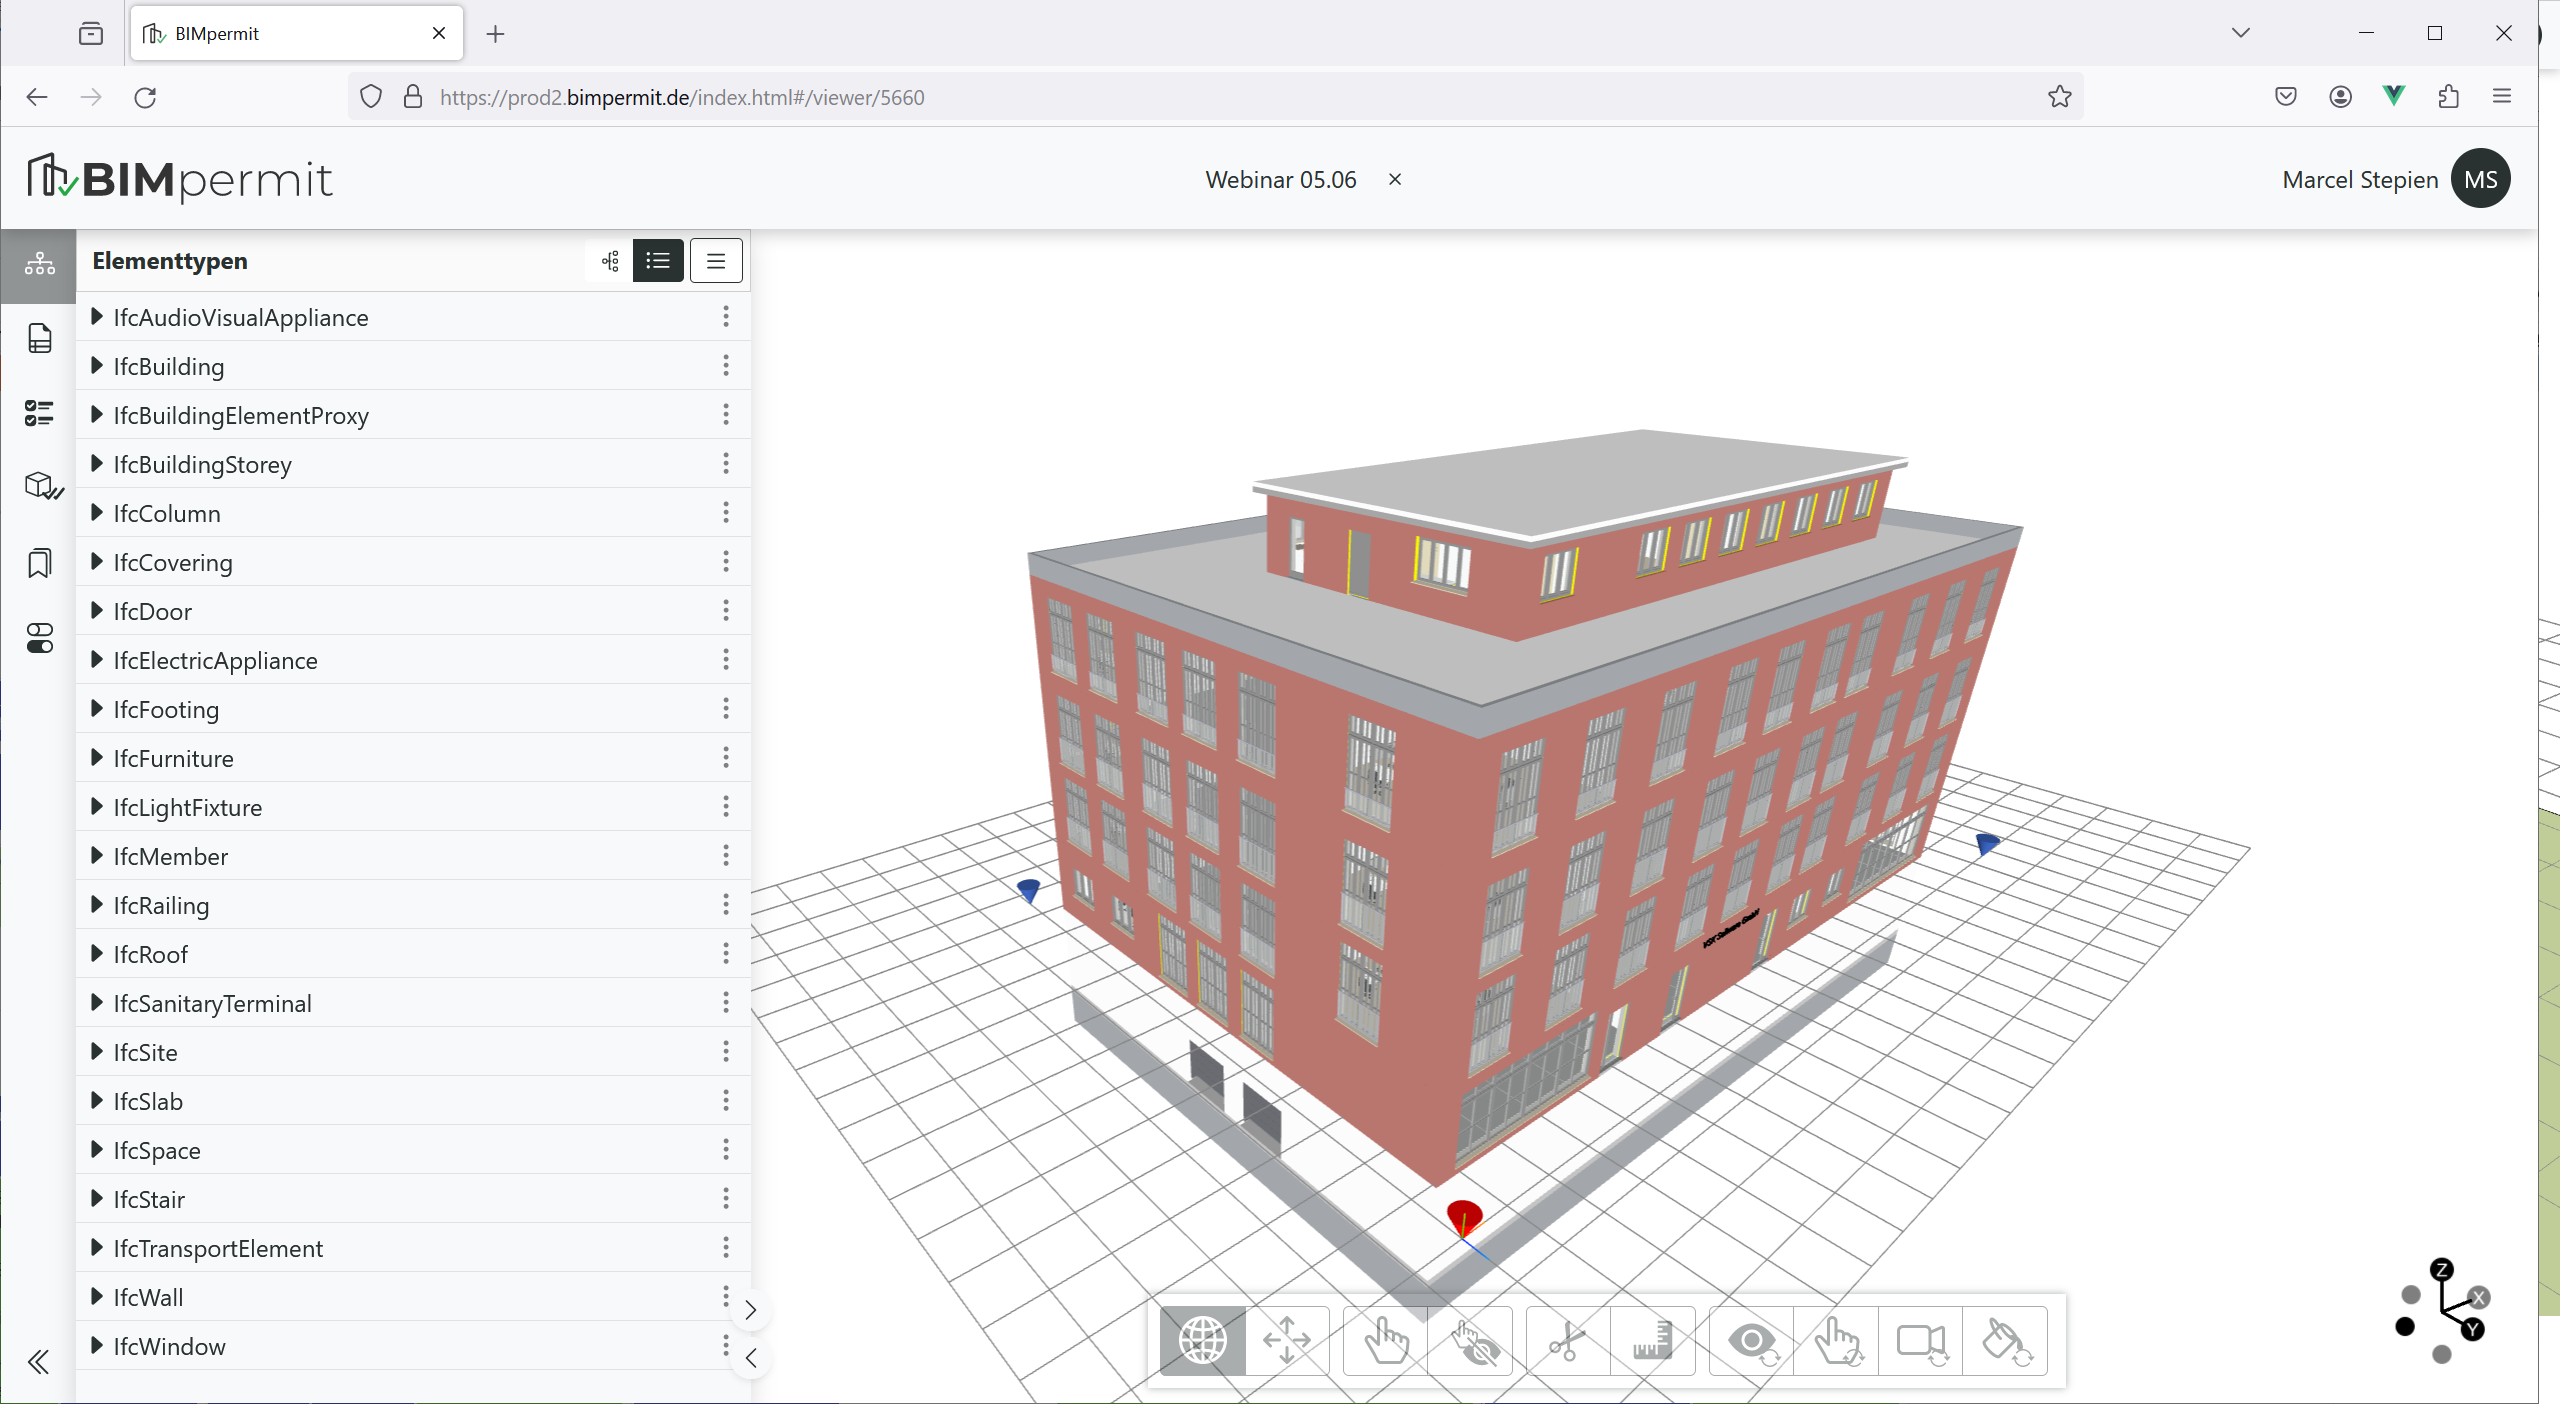Expand the IfcSpace node
Image resolution: width=2560 pixels, height=1404 pixels.
(x=97, y=1150)
